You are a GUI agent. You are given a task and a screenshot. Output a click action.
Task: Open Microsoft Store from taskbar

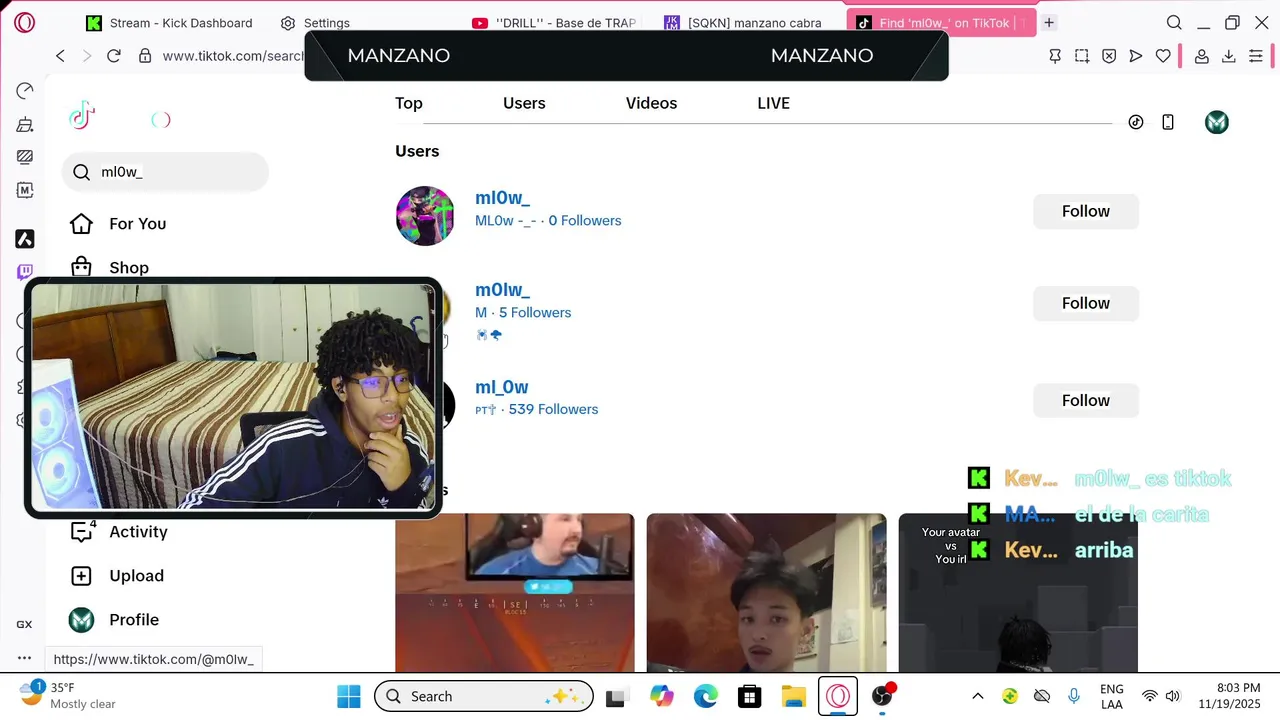coord(749,696)
